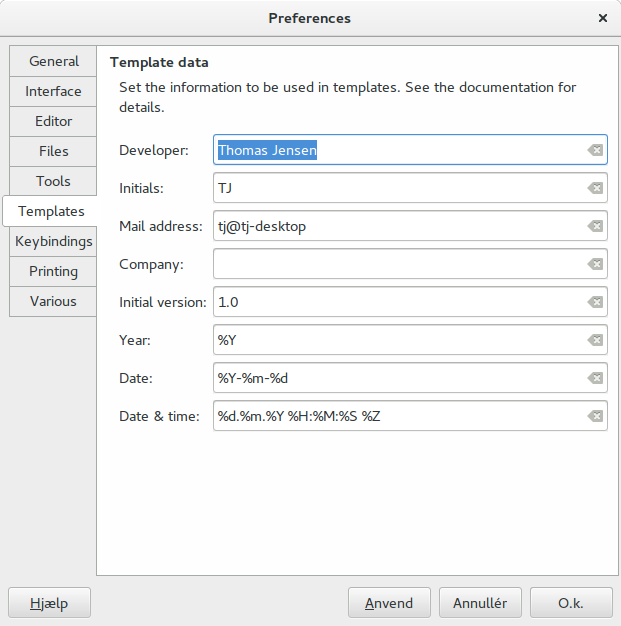Select the Editor tab

(53, 121)
